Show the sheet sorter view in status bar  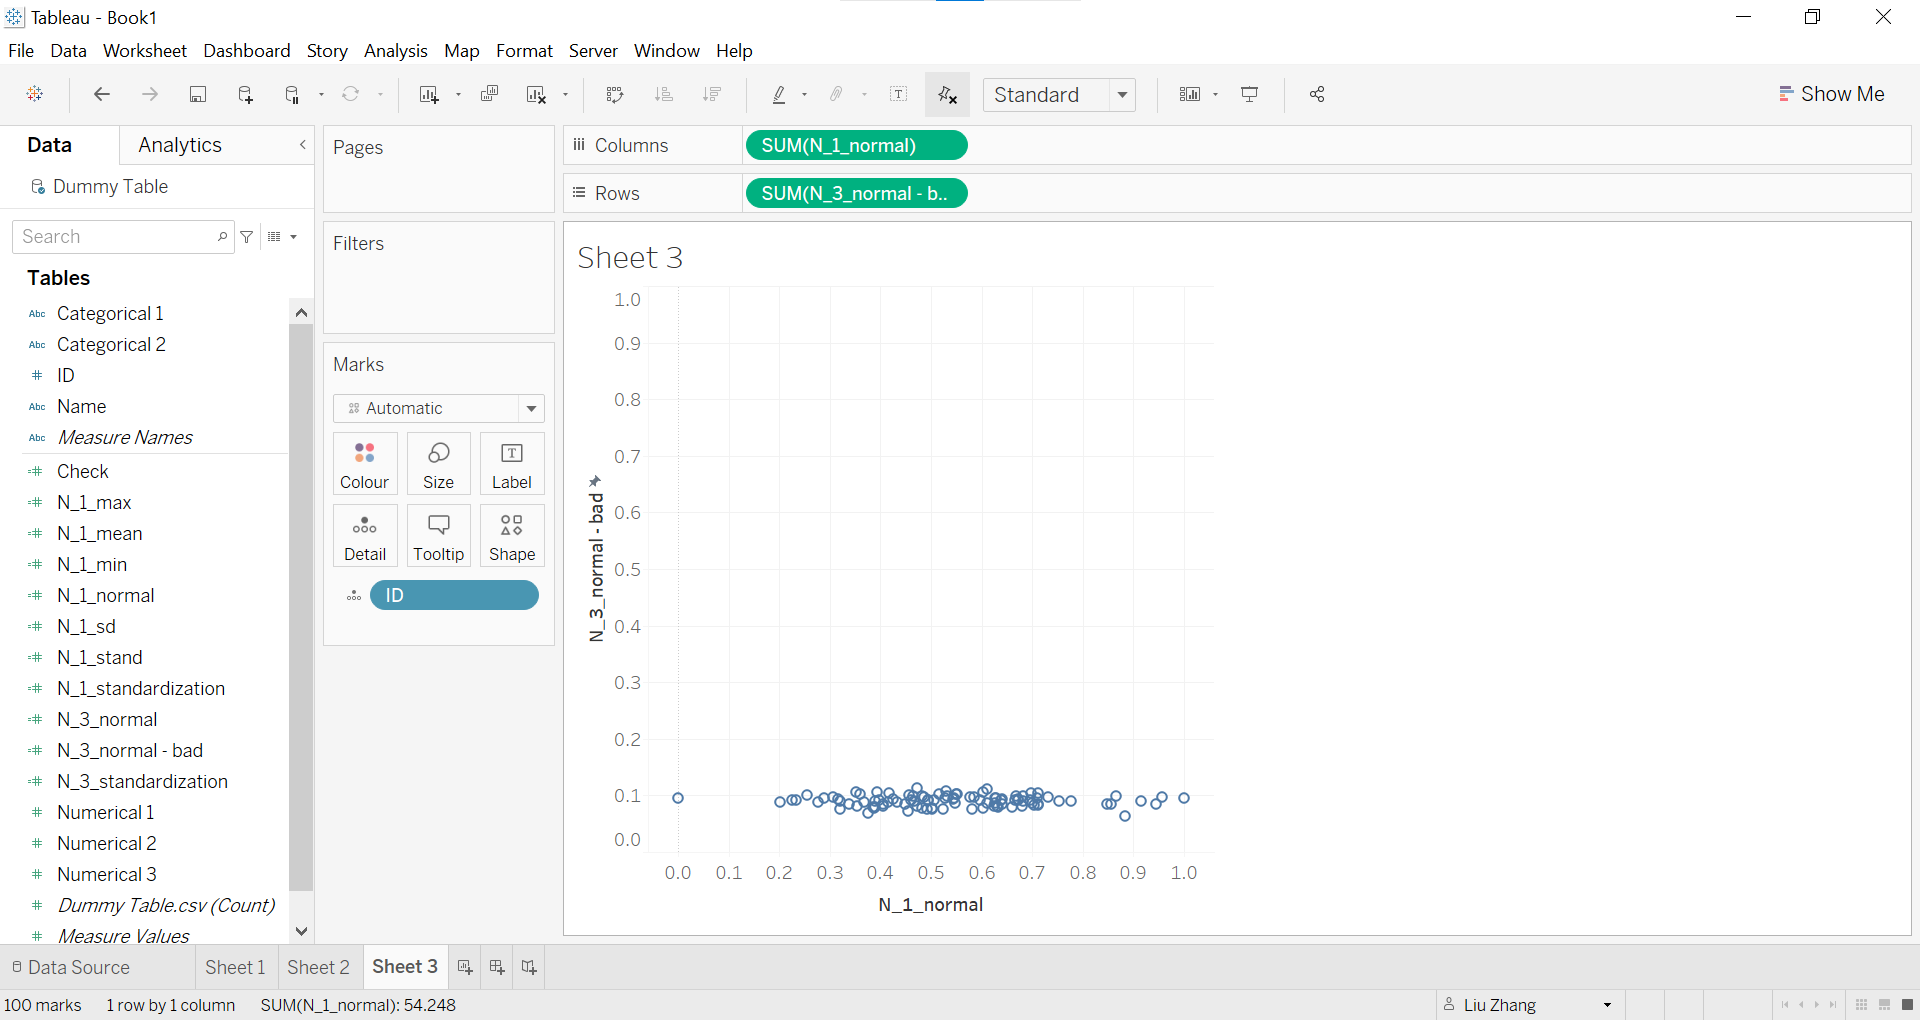[x=1861, y=1005]
